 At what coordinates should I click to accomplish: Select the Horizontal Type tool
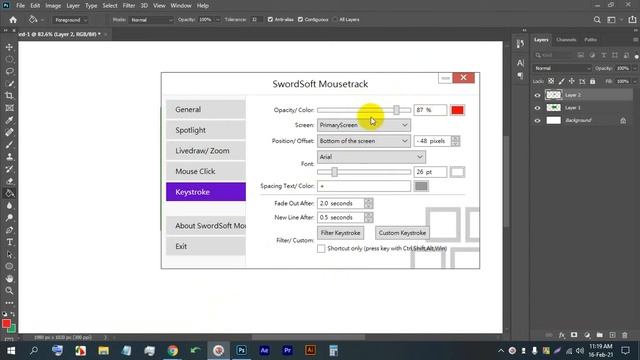coord(9,242)
